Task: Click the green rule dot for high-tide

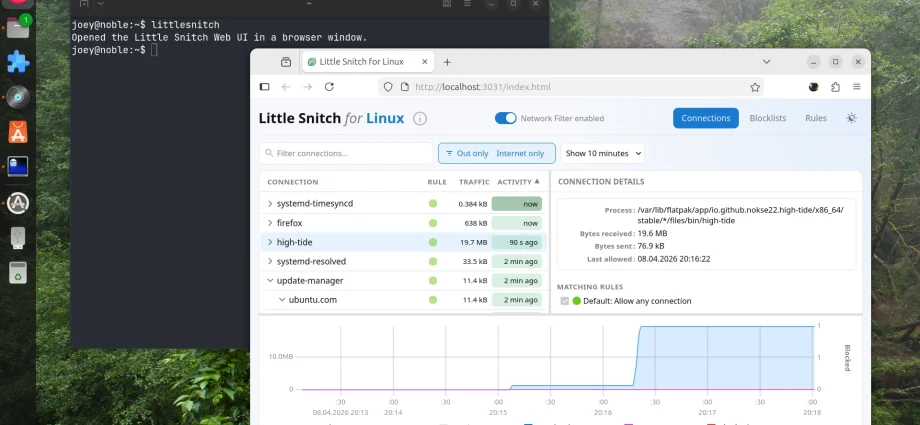Action: pos(433,242)
